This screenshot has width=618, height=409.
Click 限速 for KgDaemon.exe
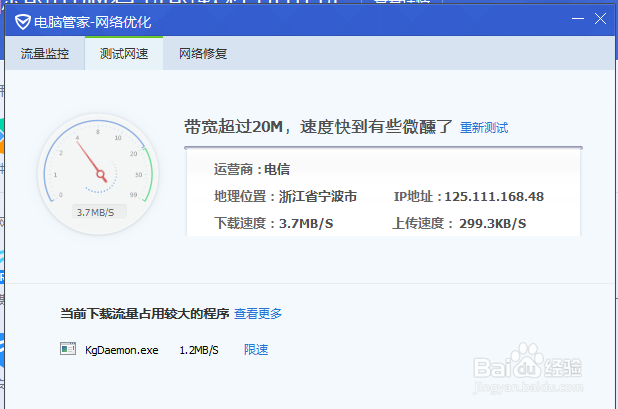[256, 350]
